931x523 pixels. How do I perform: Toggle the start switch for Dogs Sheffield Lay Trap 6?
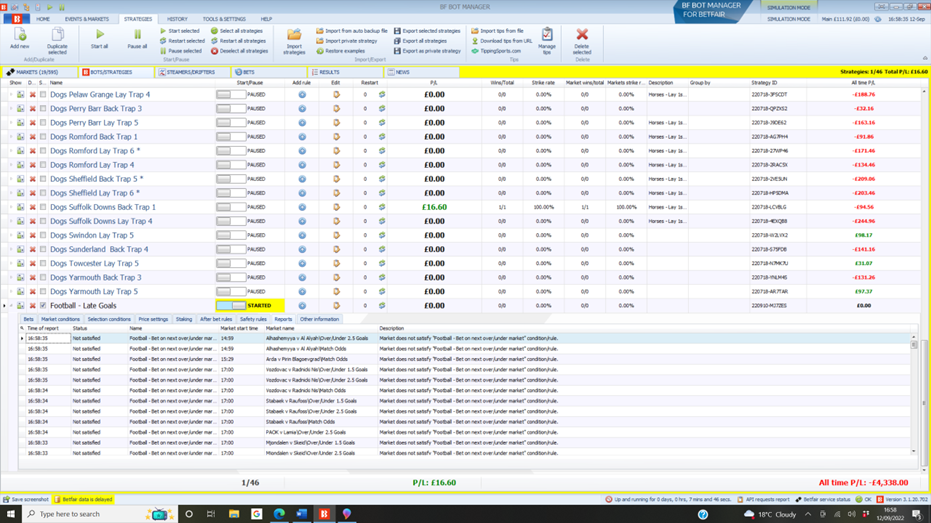click(x=231, y=193)
